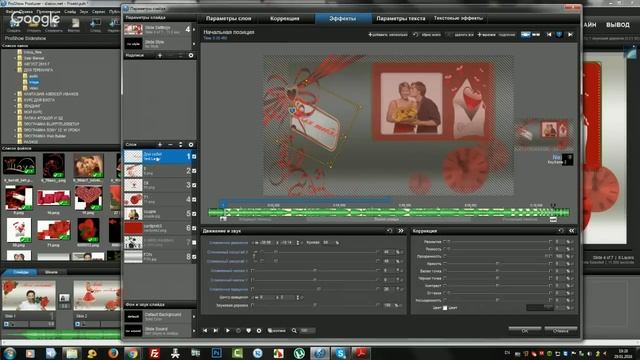This screenshot has width=640, height=360.
Task: Cancel the slide options dialog
Action: 560,330
